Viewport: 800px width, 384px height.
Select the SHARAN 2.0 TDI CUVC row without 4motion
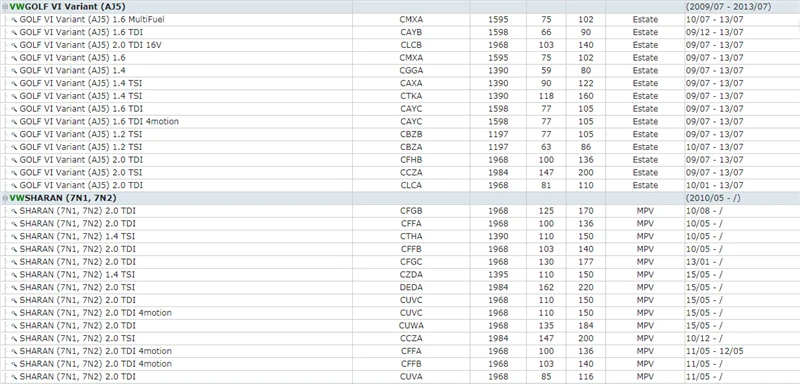(x=78, y=300)
